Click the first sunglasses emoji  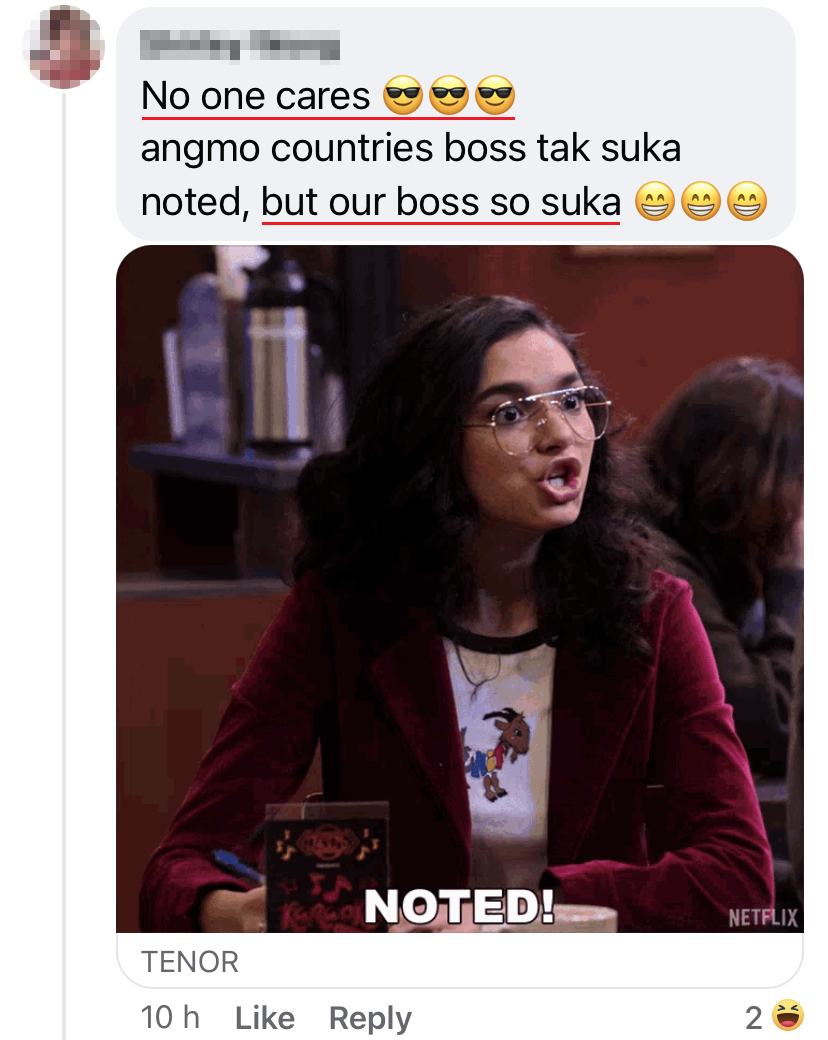(403, 96)
